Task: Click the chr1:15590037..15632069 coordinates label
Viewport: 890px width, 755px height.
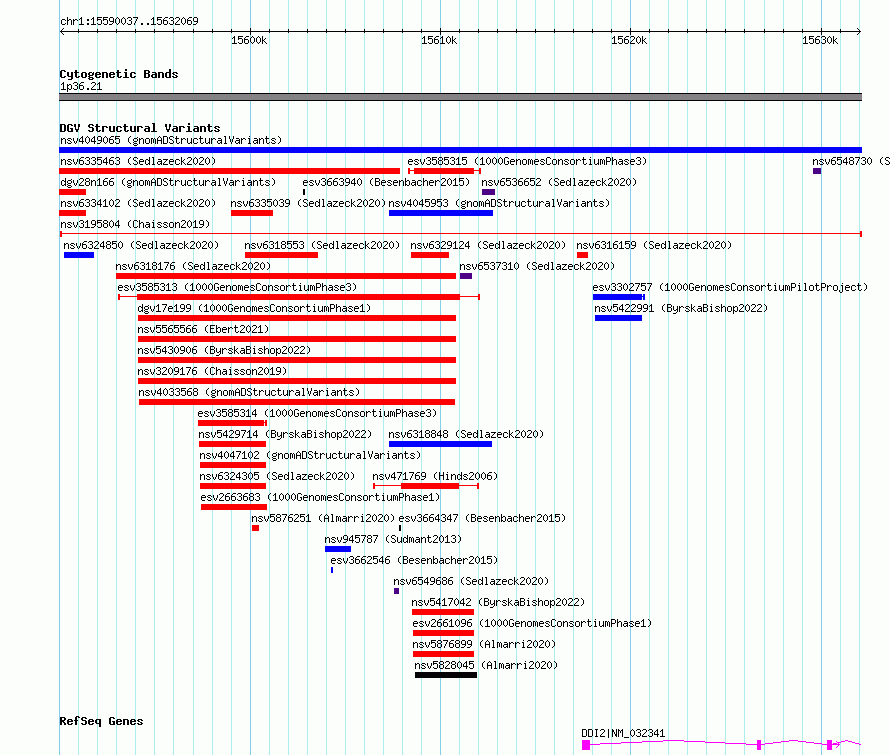Action: (x=129, y=22)
